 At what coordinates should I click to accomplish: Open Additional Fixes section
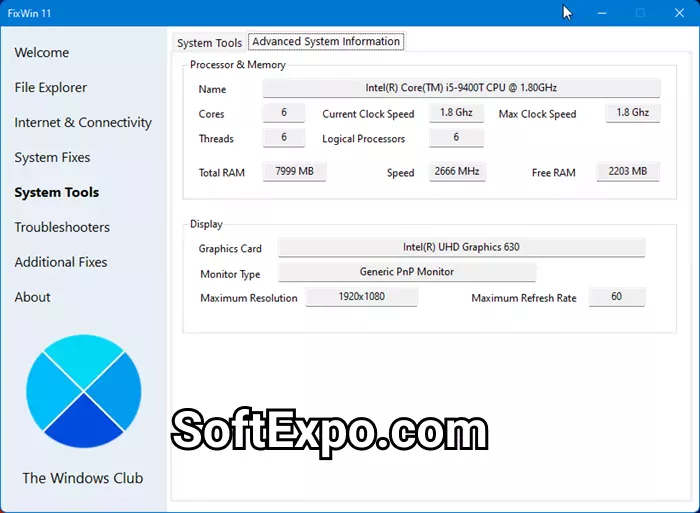coord(61,262)
